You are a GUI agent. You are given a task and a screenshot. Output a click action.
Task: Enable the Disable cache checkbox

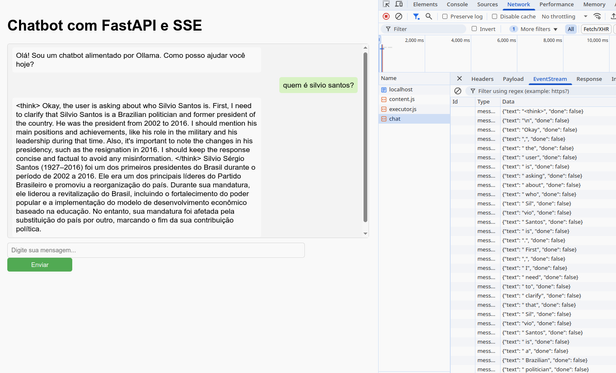click(x=495, y=17)
